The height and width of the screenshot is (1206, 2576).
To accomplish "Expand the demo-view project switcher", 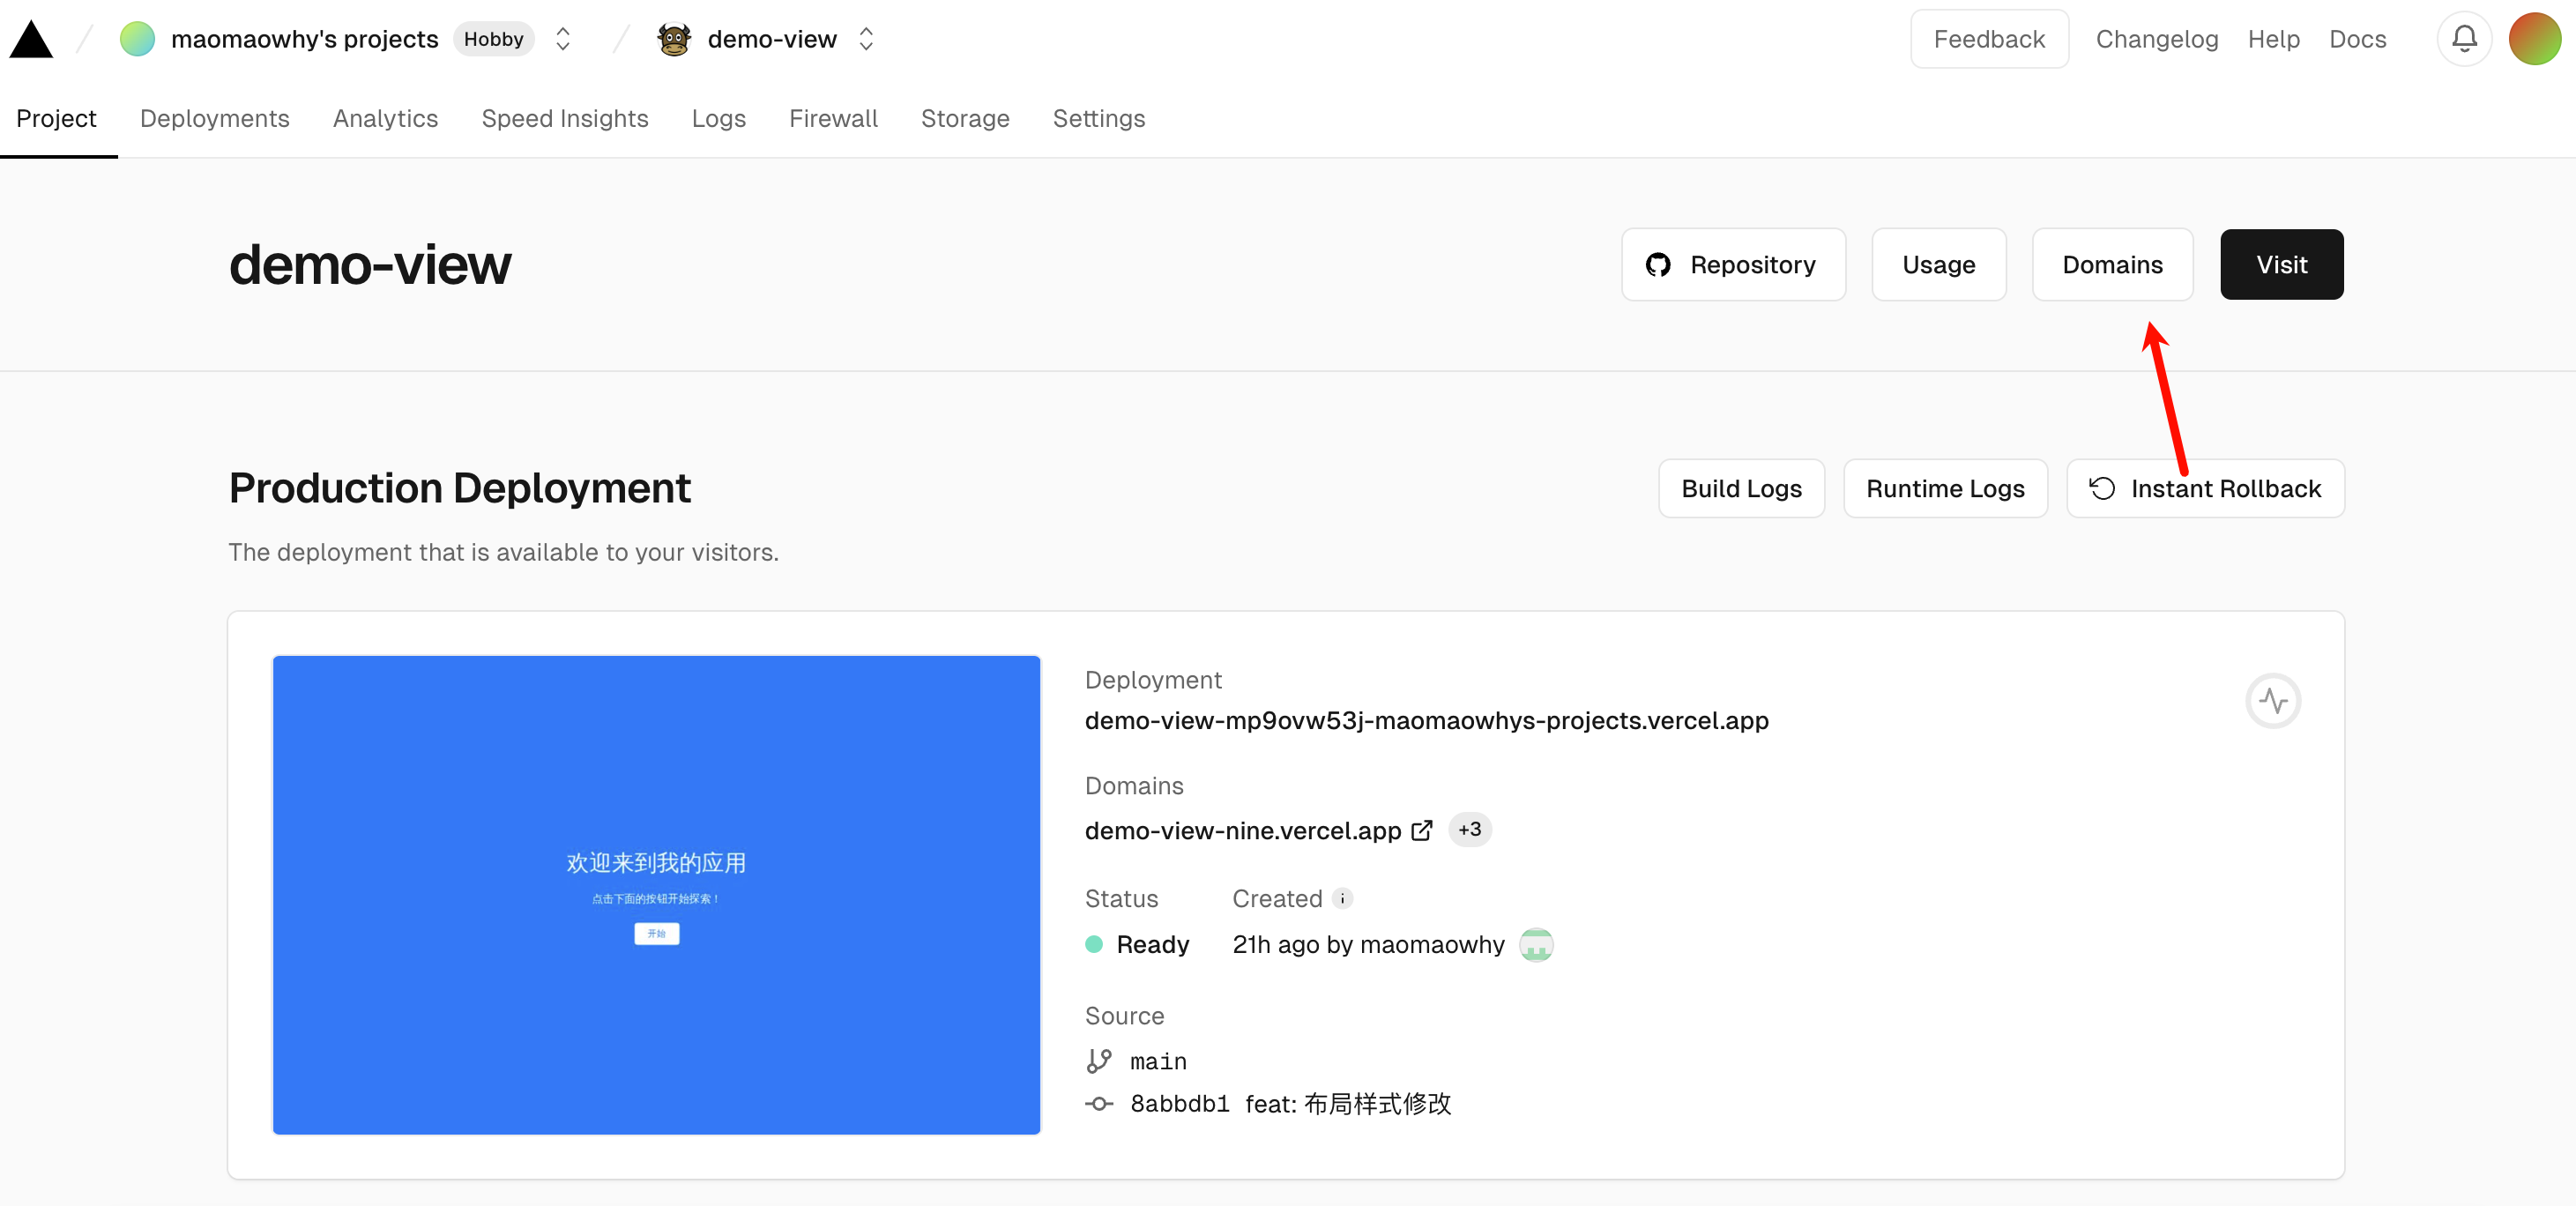I will [866, 39].
